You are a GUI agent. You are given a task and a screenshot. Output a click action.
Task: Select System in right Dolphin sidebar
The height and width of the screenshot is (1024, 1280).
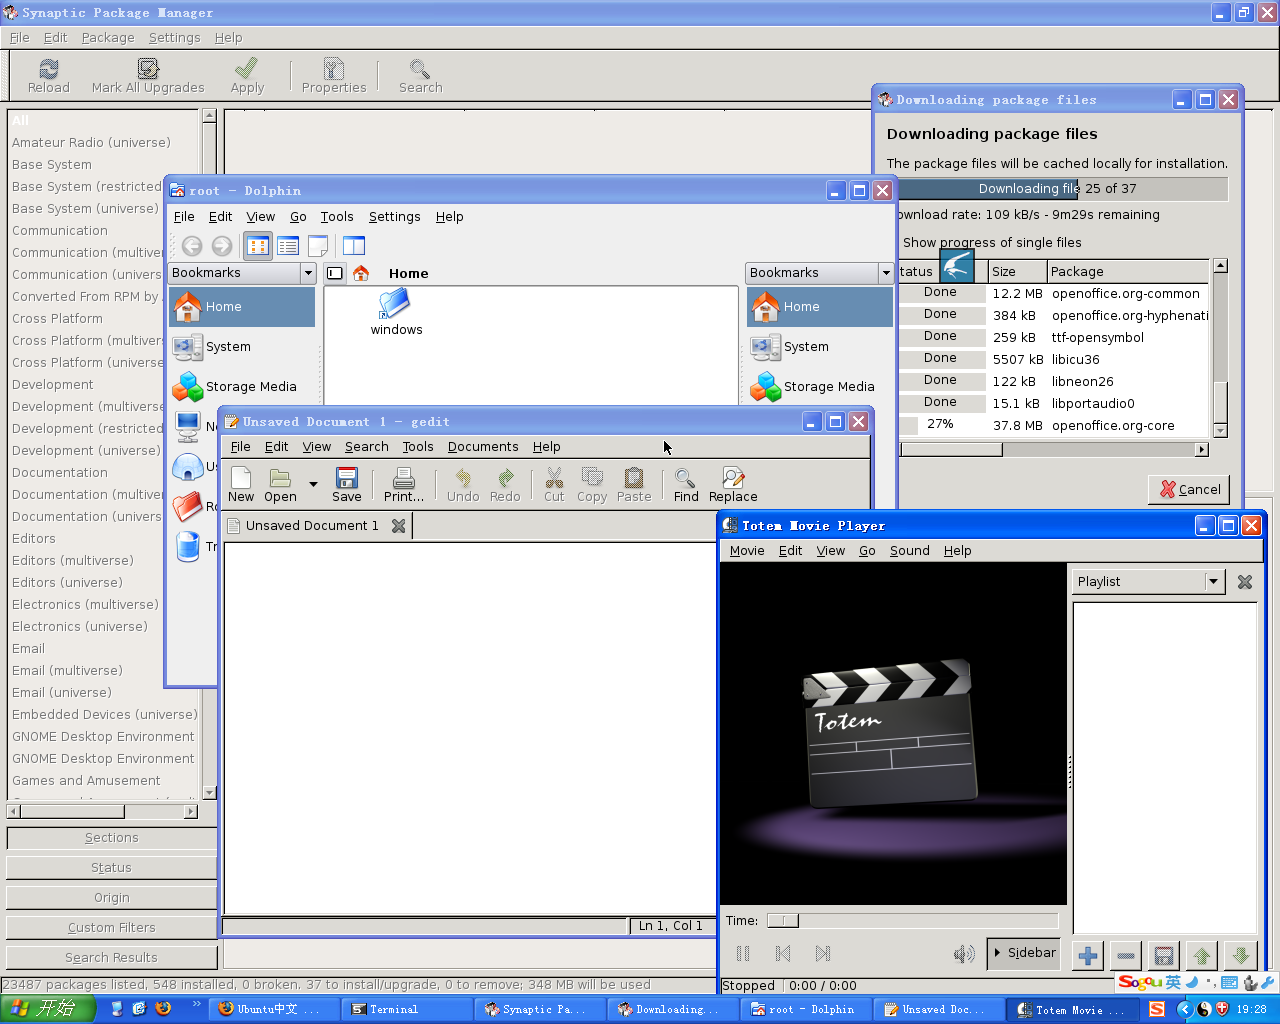click(x=820, y=347)
